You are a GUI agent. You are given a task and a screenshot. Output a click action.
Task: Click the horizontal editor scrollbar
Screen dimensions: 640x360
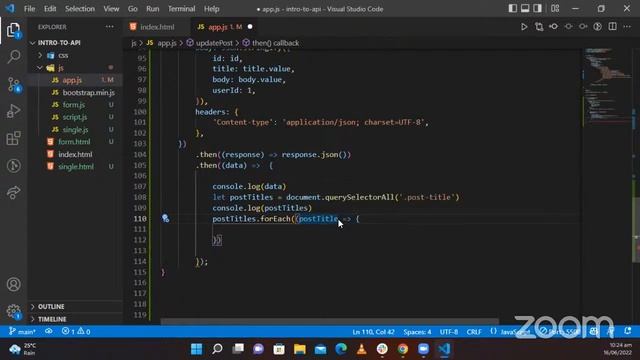(x=329, y=321)
